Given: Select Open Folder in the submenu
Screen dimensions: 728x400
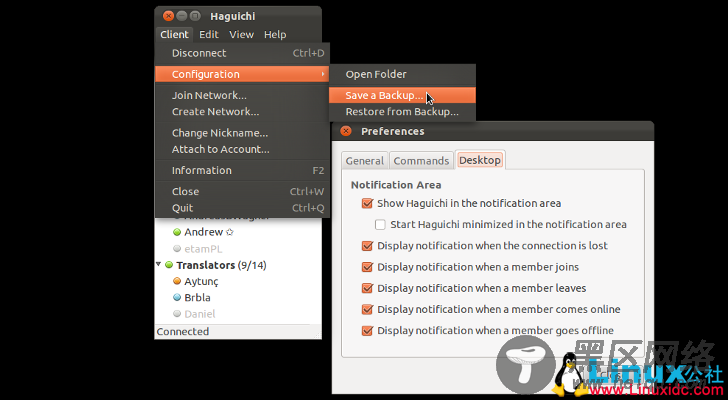Looking at the screenshot, I should [x=402, y=74].
